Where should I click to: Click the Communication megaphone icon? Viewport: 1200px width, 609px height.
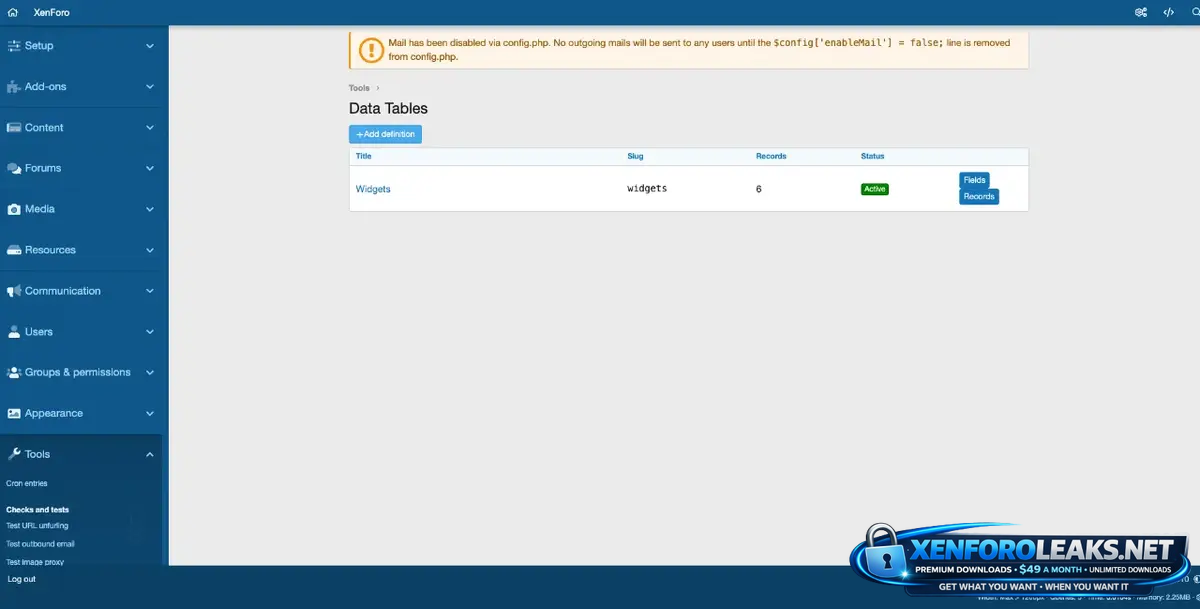[x=14, y=291]
